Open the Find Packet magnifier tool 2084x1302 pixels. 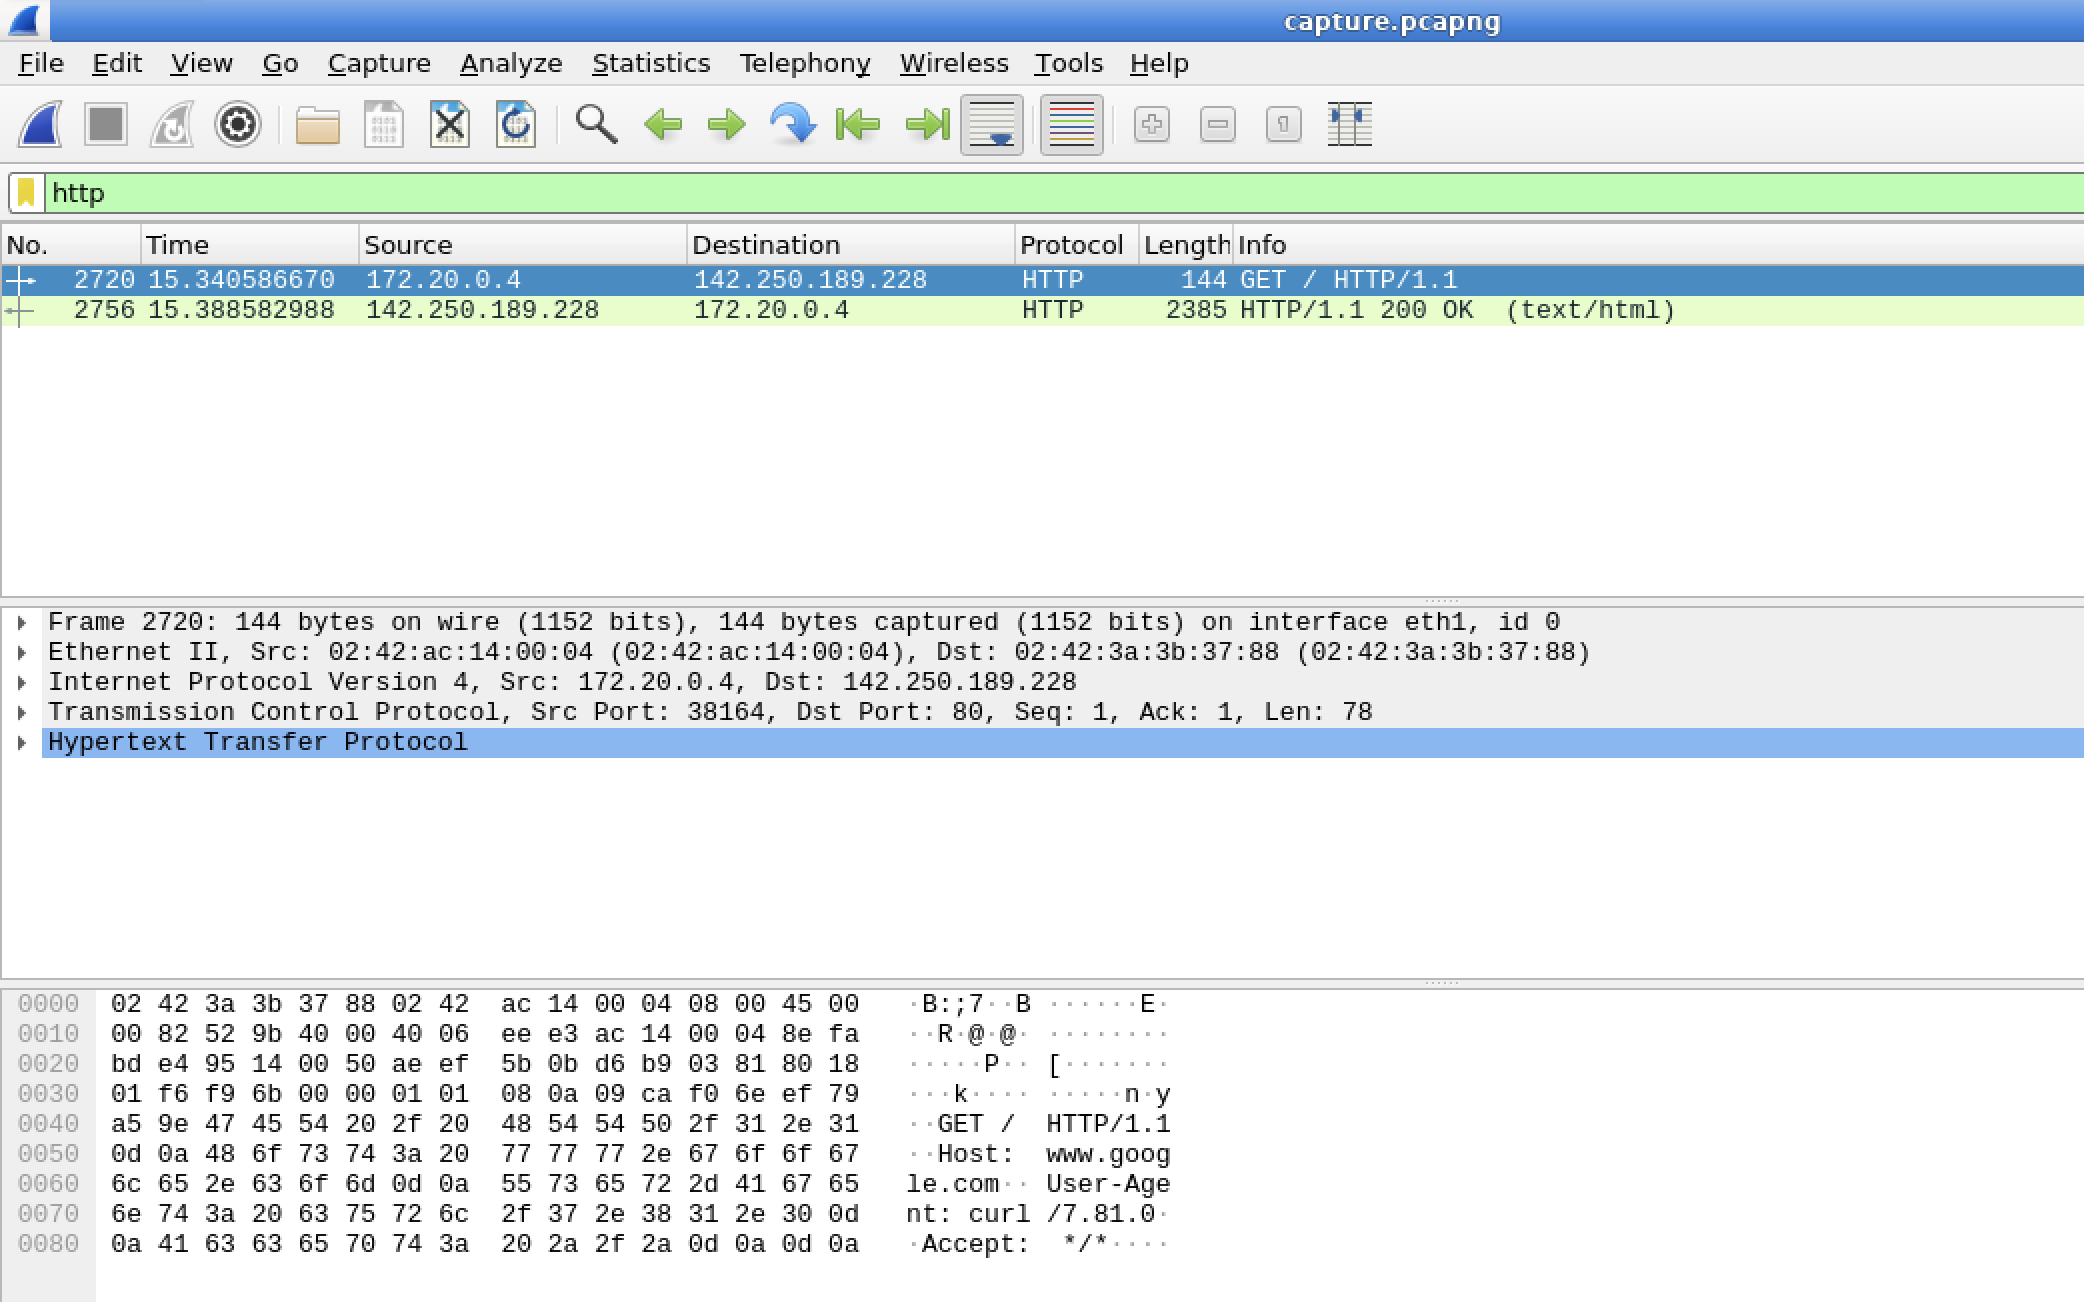coord(595,125)
